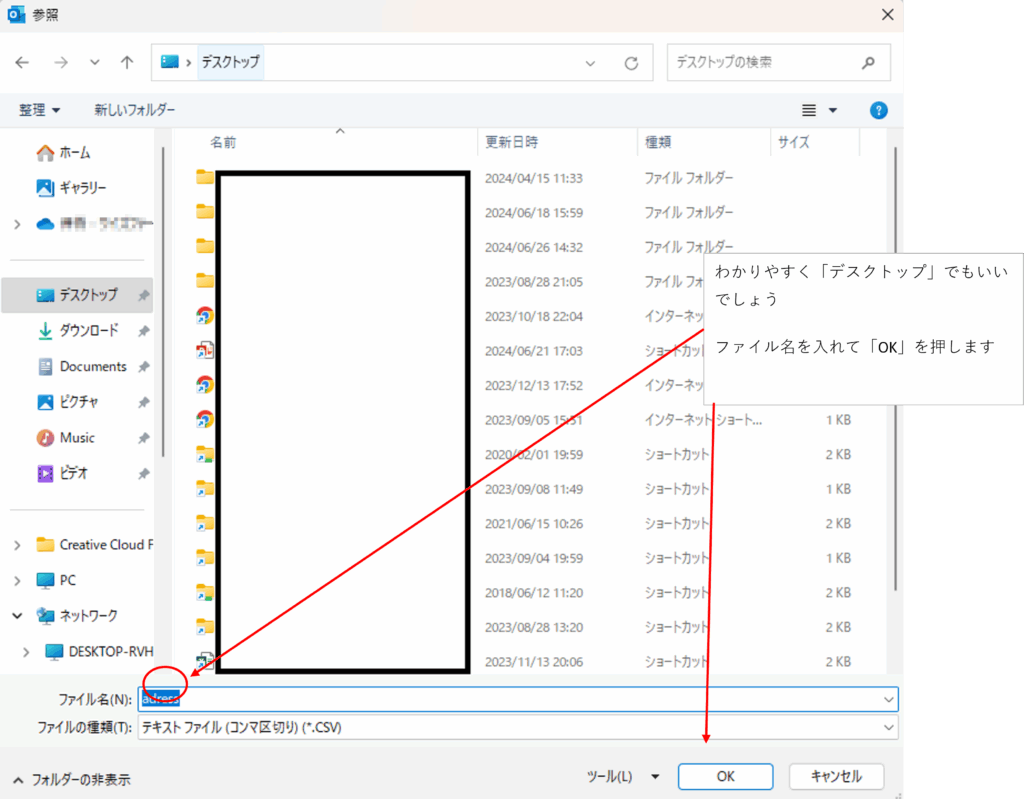The width and height of the screenshot is (1024, 799).
Task: Click the OK button
Action: click(x=725, y=776)
